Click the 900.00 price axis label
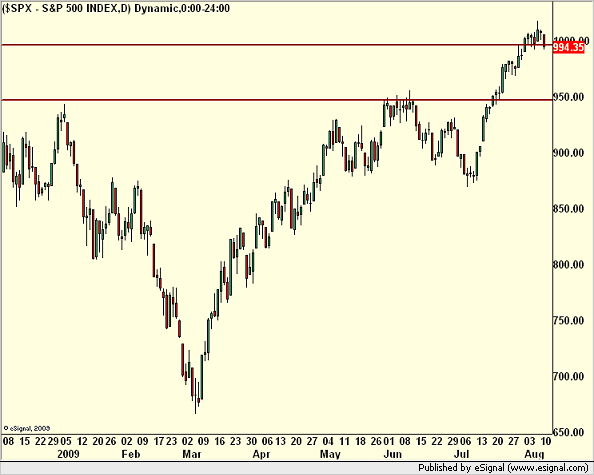 569,153
